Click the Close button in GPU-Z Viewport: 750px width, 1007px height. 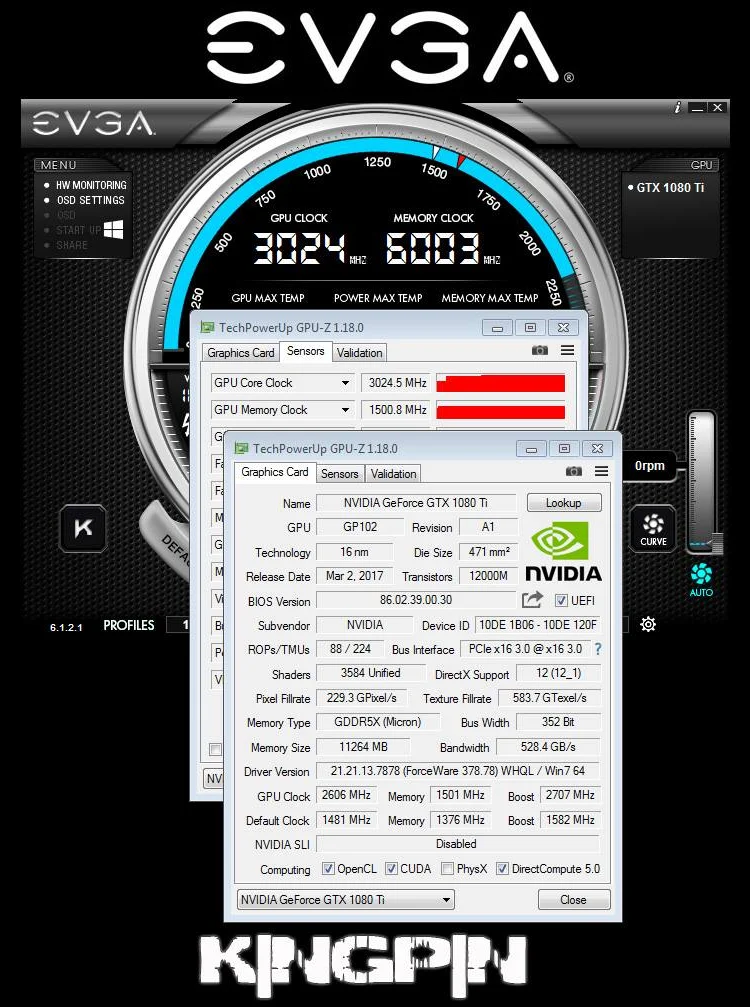[x=573, y=900]
